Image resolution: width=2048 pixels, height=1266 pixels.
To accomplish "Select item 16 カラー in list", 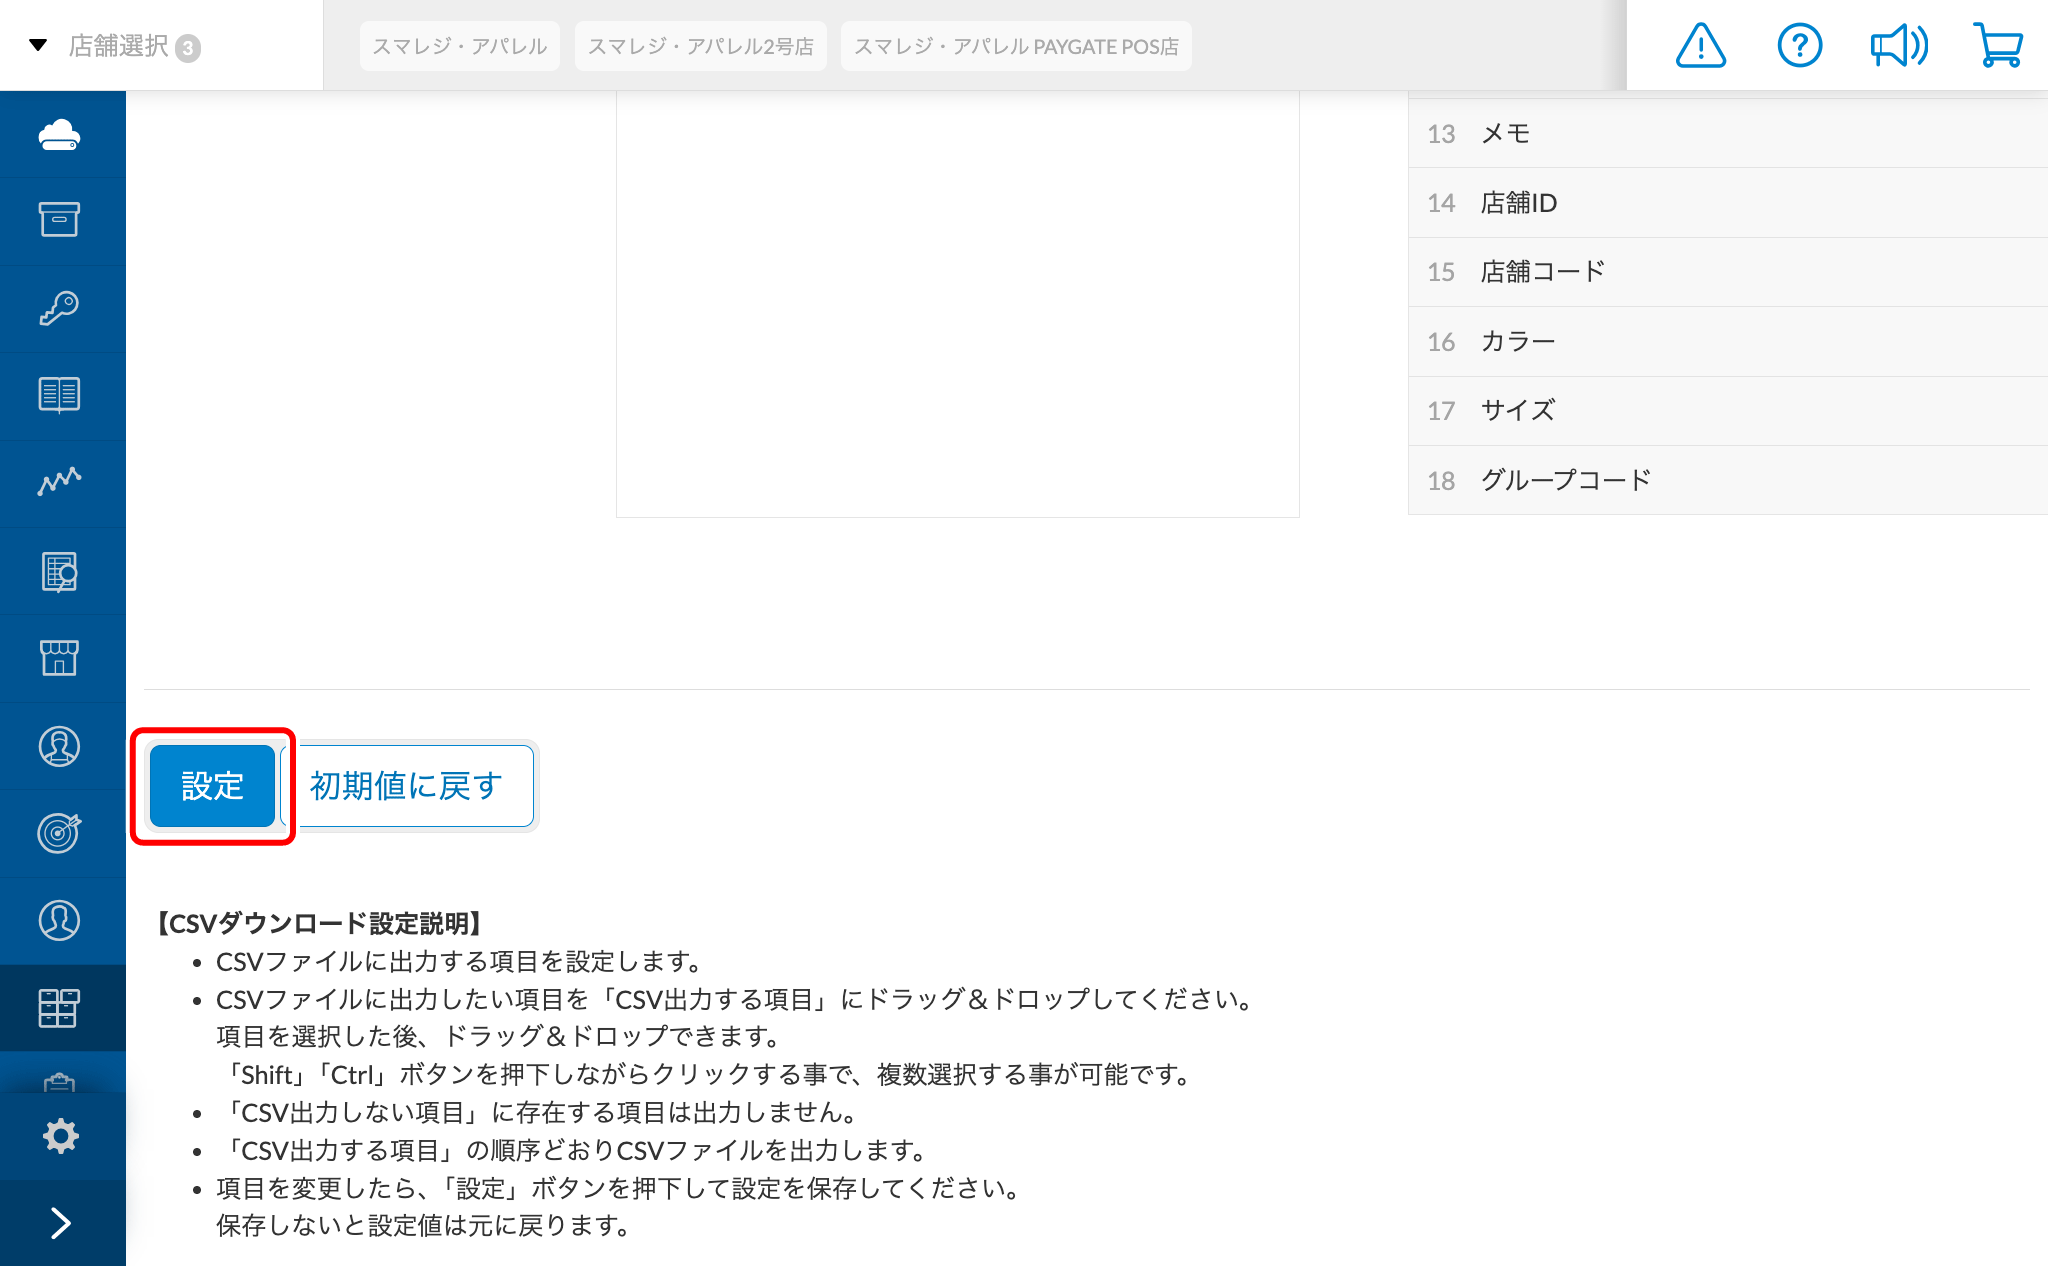I will (x=1728, y=342).
